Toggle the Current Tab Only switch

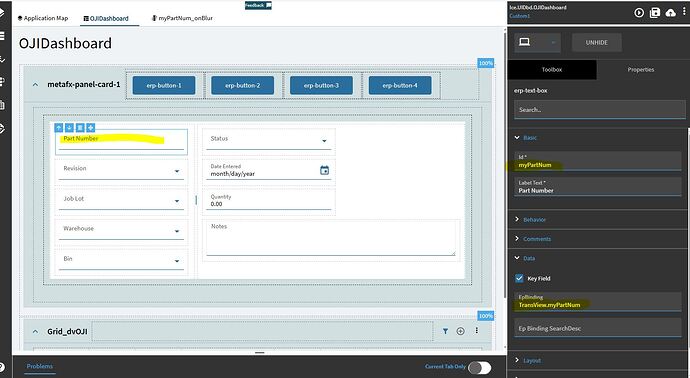(480, 367)
